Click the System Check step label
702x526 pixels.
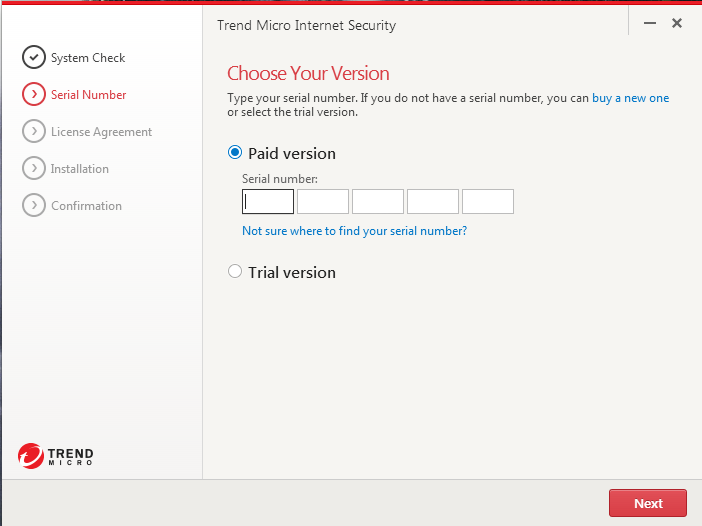(x=88, y=58)
